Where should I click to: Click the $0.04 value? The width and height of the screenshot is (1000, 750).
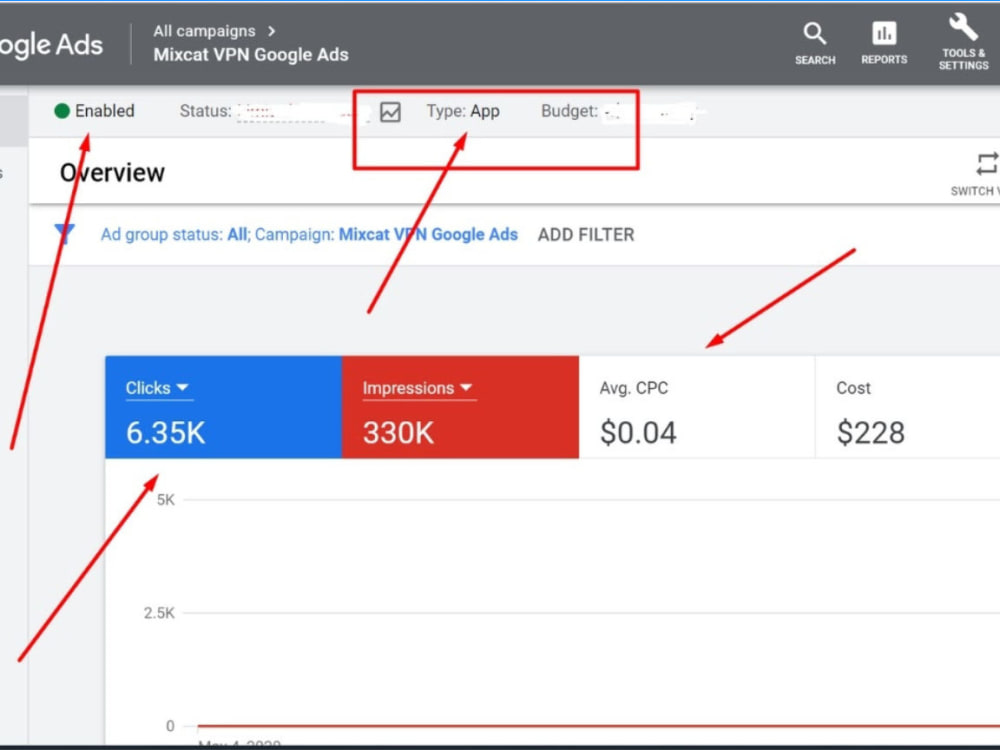coord(638,433)
